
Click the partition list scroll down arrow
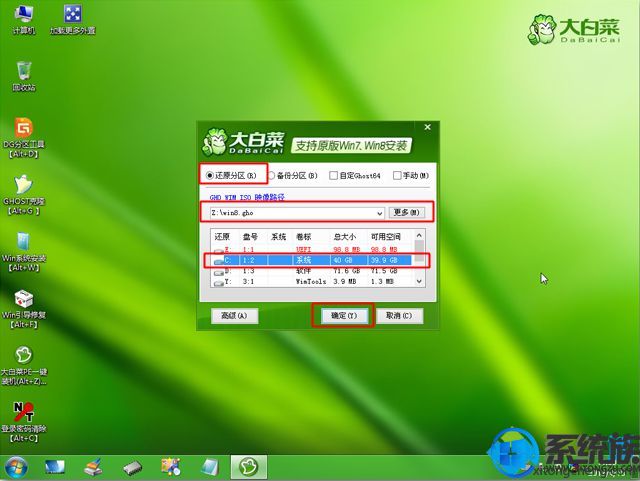pos(419,281)
